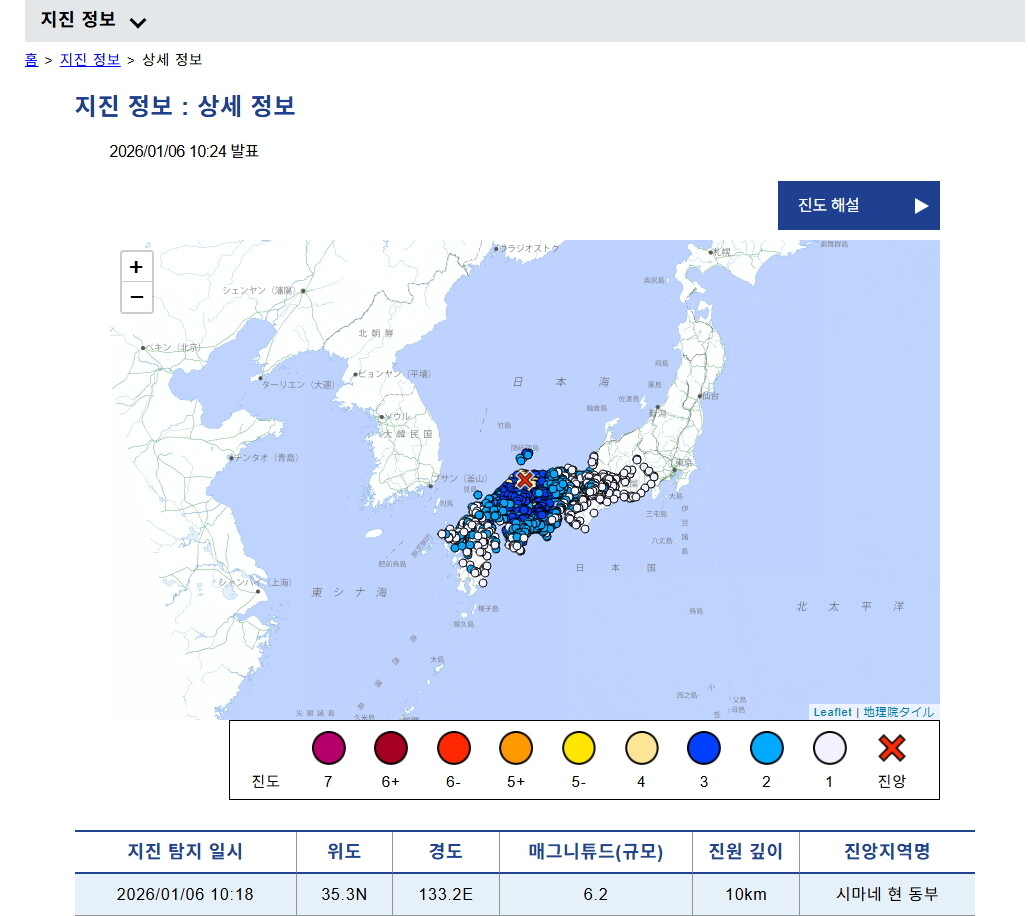Click the 北朝鮮 label on the map
Screen dimensions: 1028x916
click(x=376, y=333)
